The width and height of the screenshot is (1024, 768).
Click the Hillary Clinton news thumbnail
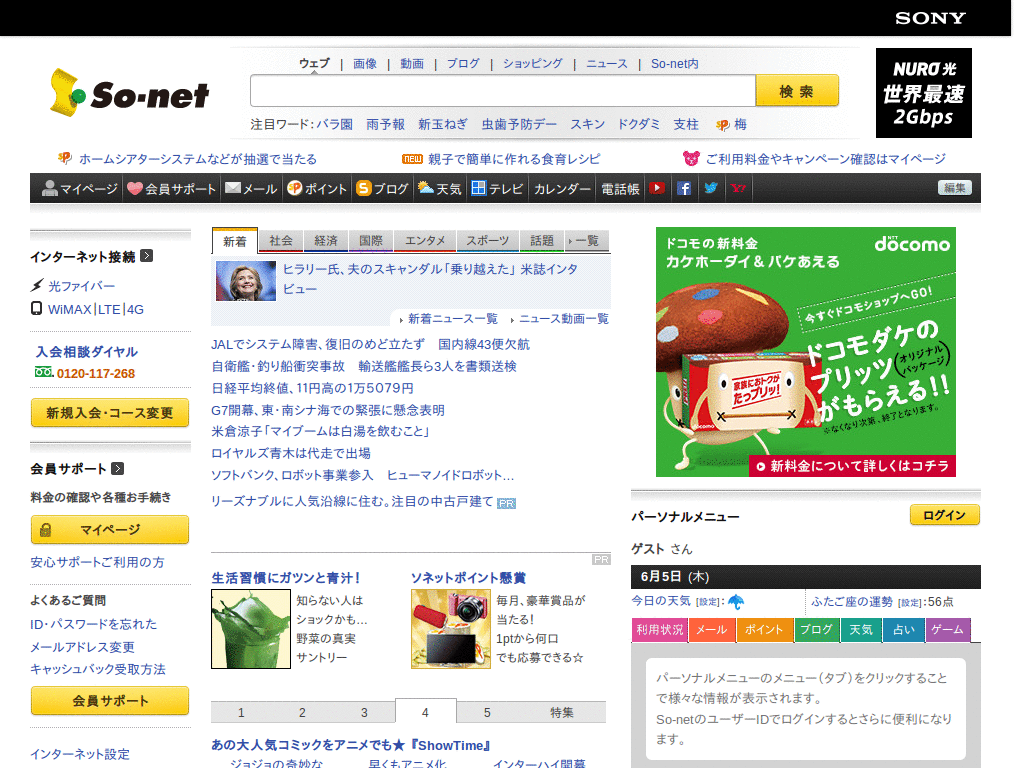tap(246, 281)
